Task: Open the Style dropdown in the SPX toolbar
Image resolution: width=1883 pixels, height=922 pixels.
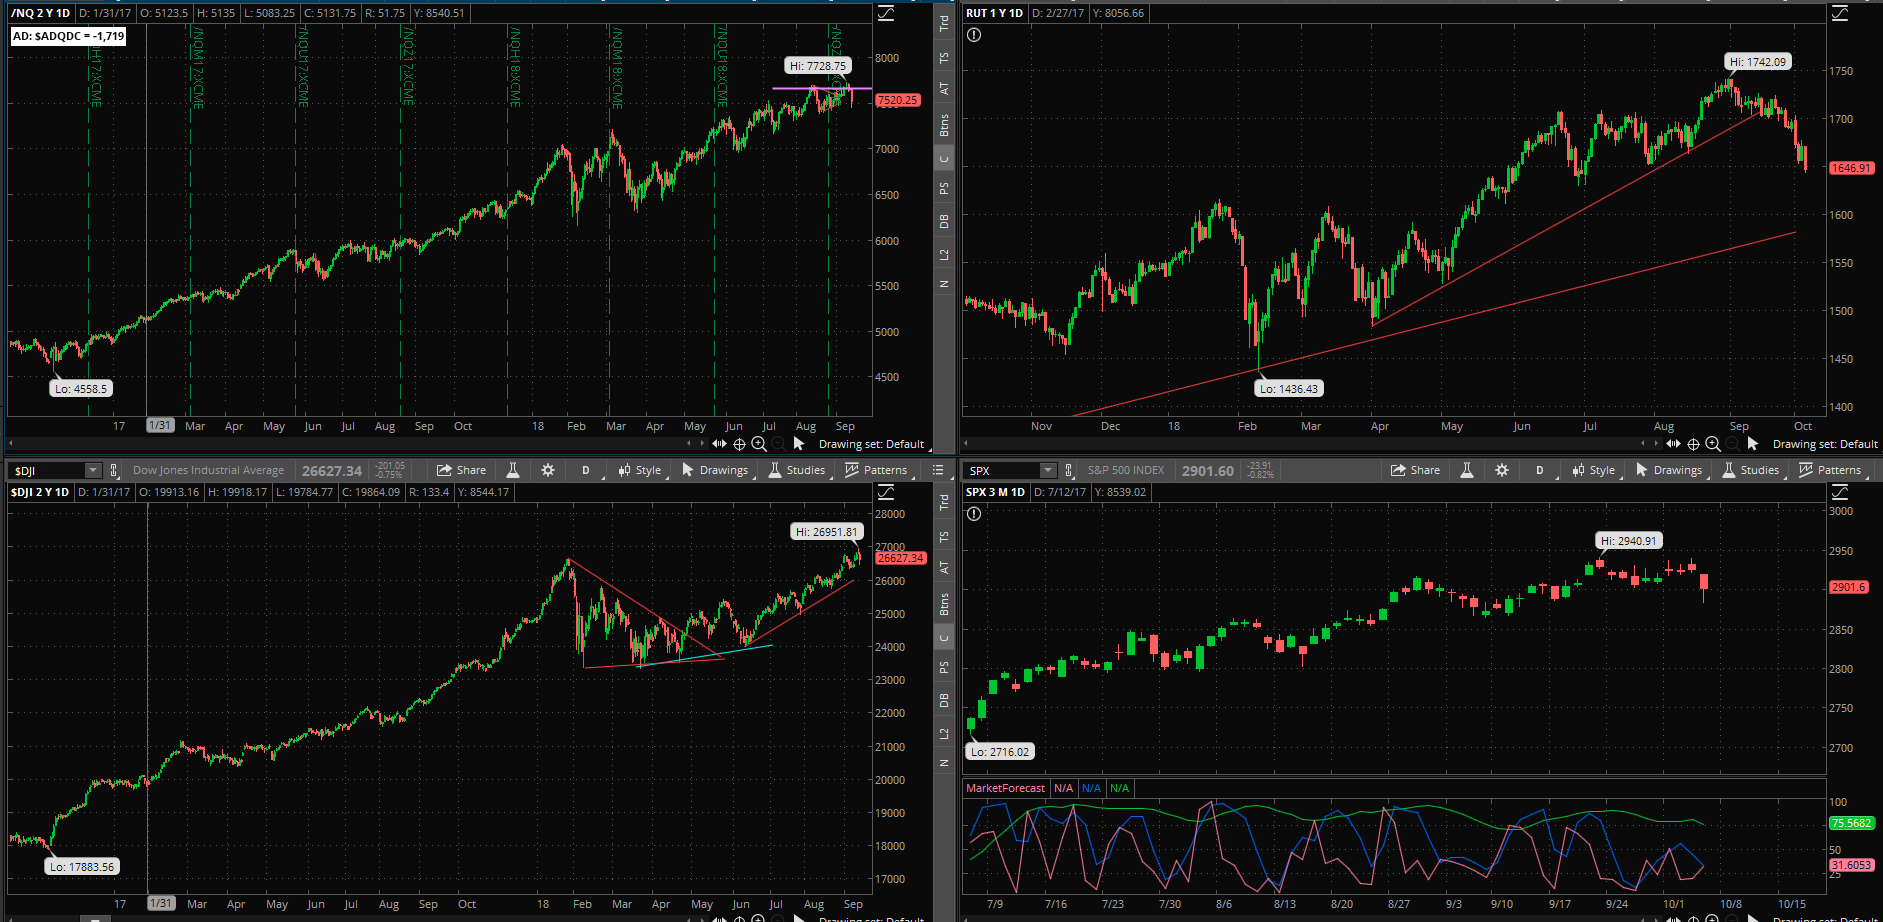Action: (1594, 470)
